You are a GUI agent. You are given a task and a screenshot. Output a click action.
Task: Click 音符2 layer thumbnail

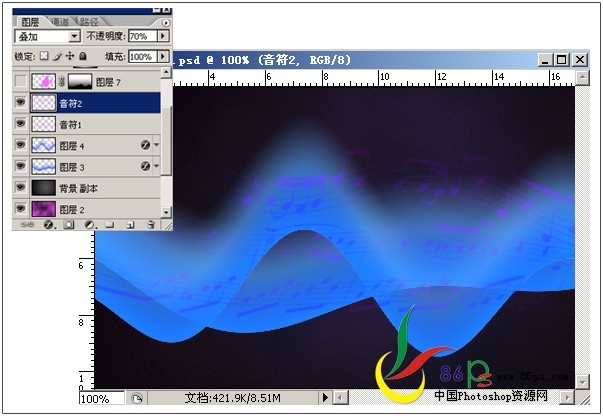[43, 102]
